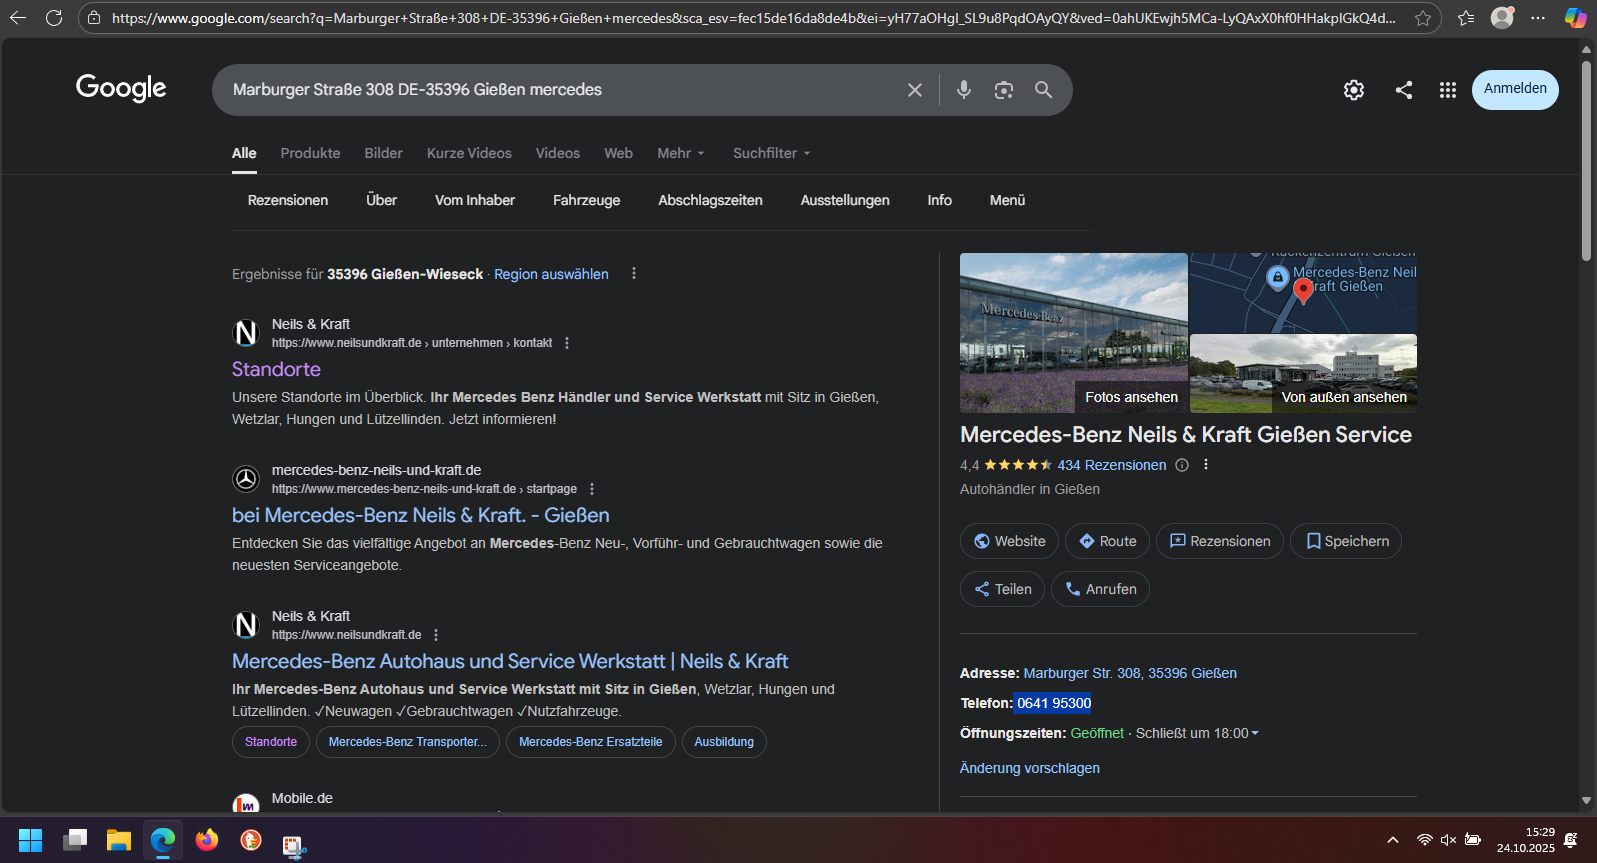Expand the Mehr search category dropdown
1597x863 pixels.
681,153
